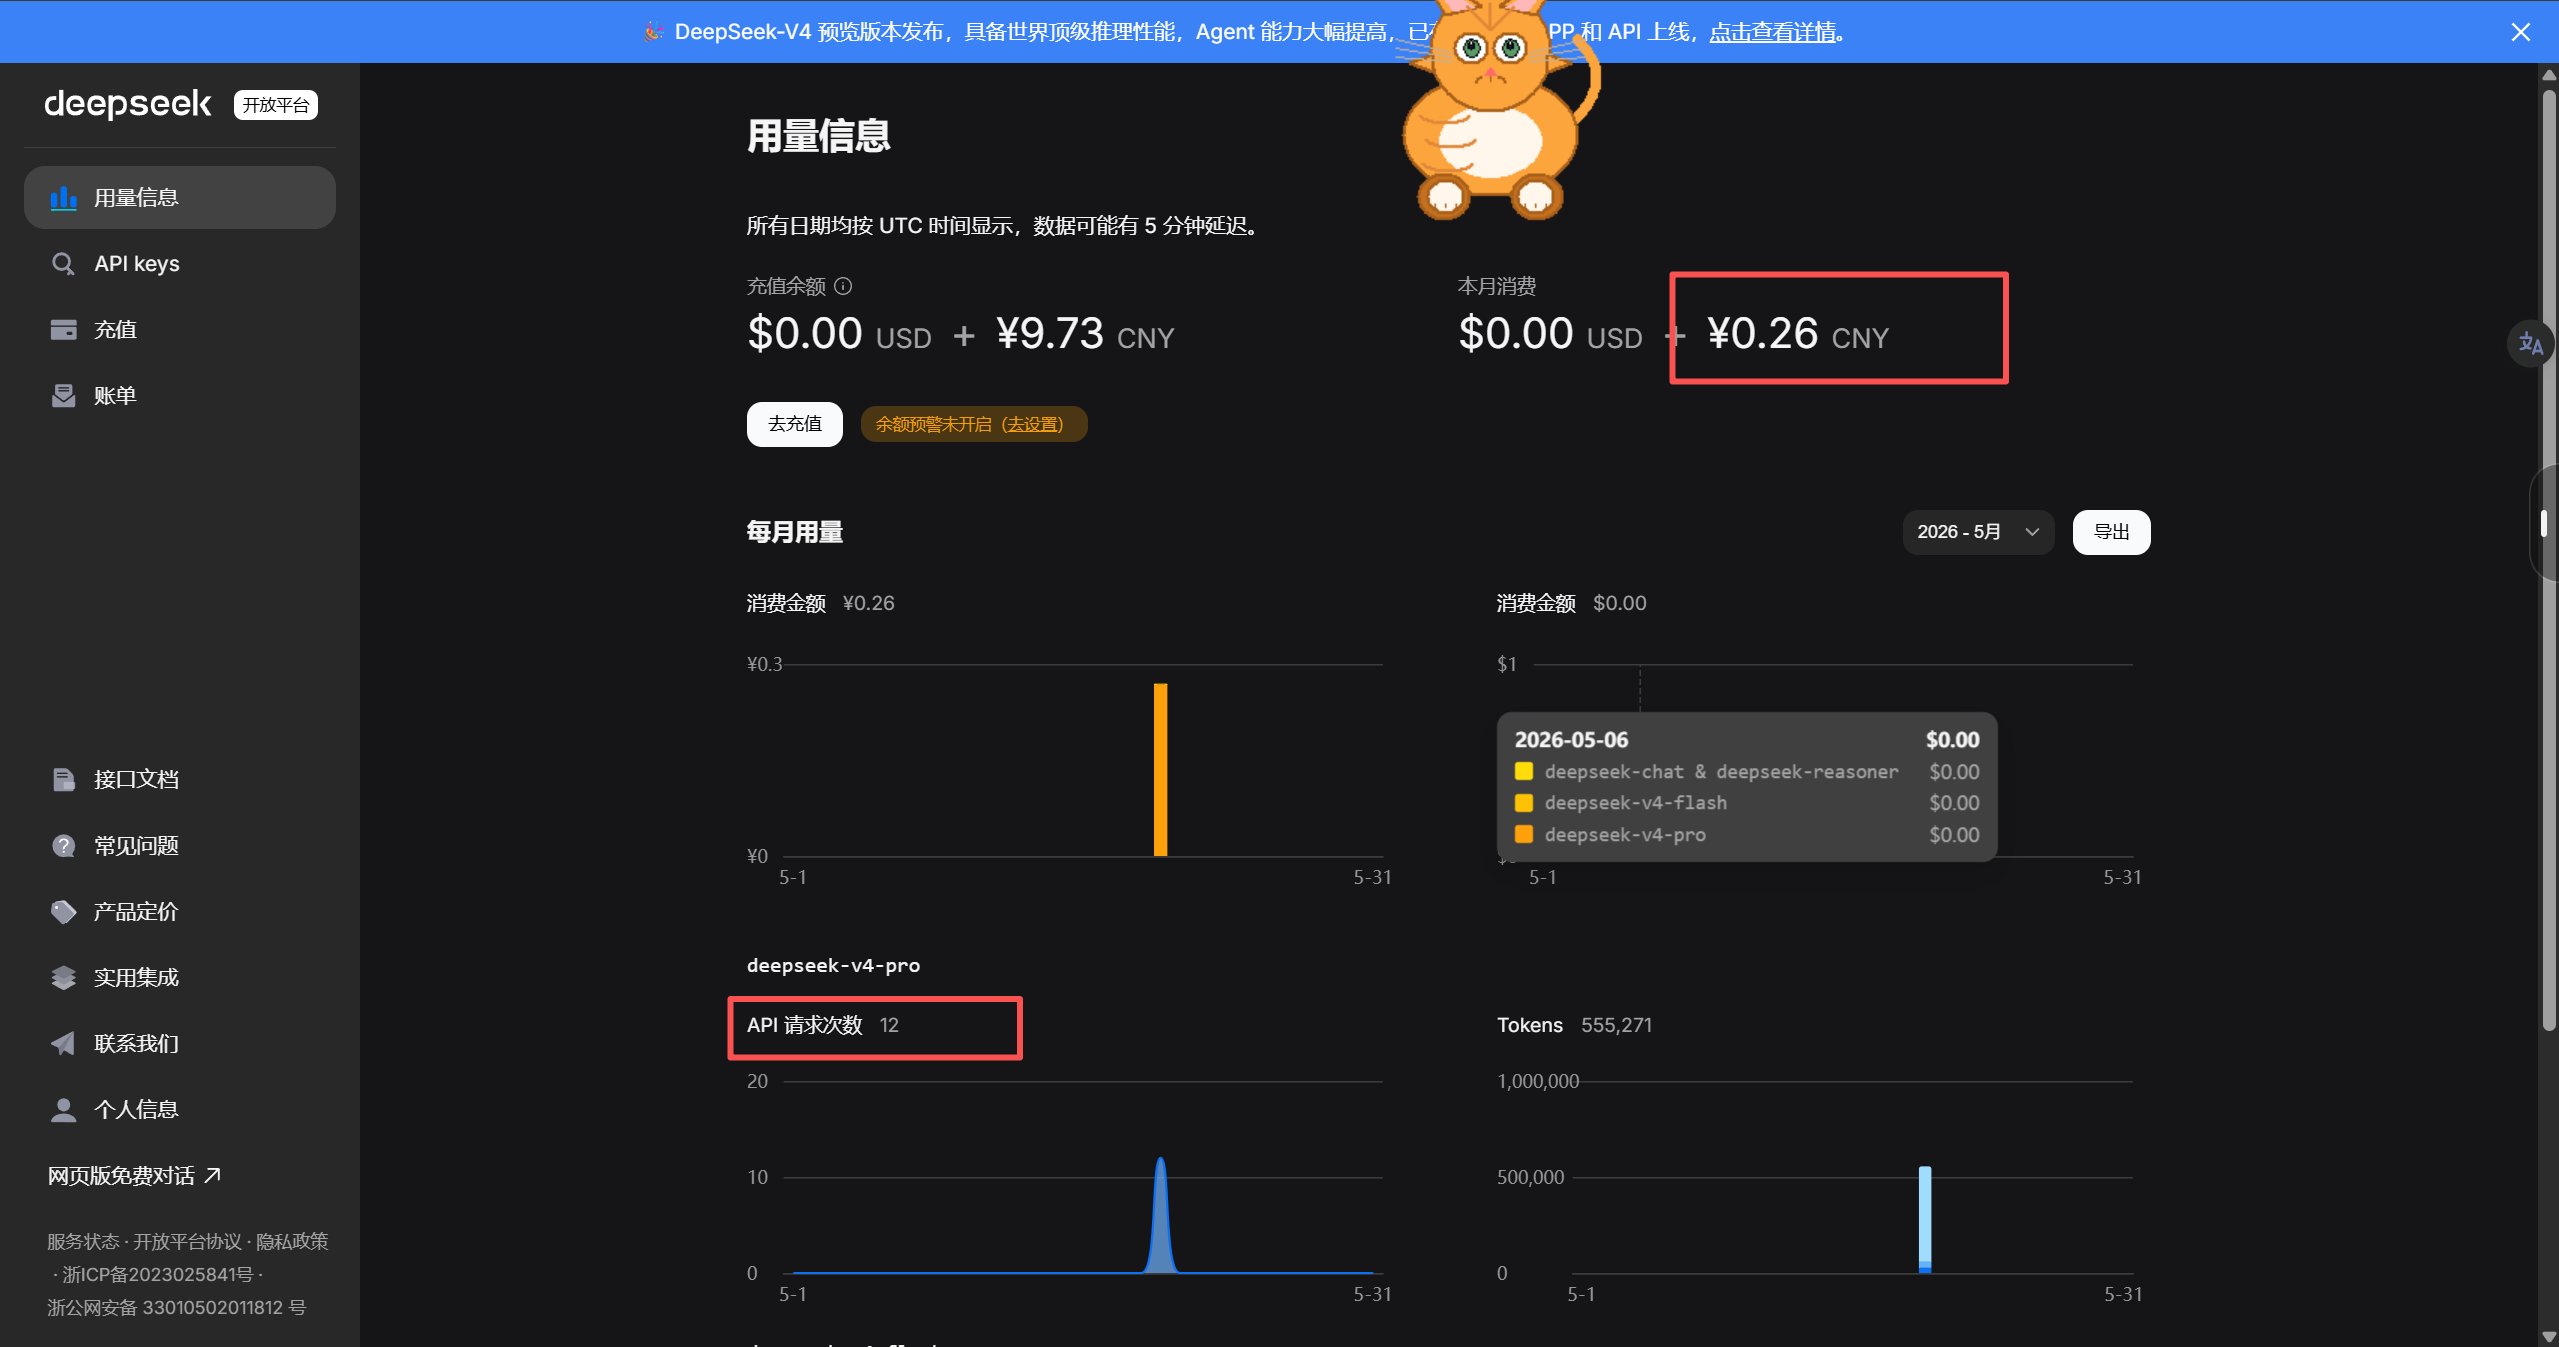Click the 2026-05-06 tooltip date
The width and height of the screenshot is (2559, 1347).
(x=1571, y=740)
